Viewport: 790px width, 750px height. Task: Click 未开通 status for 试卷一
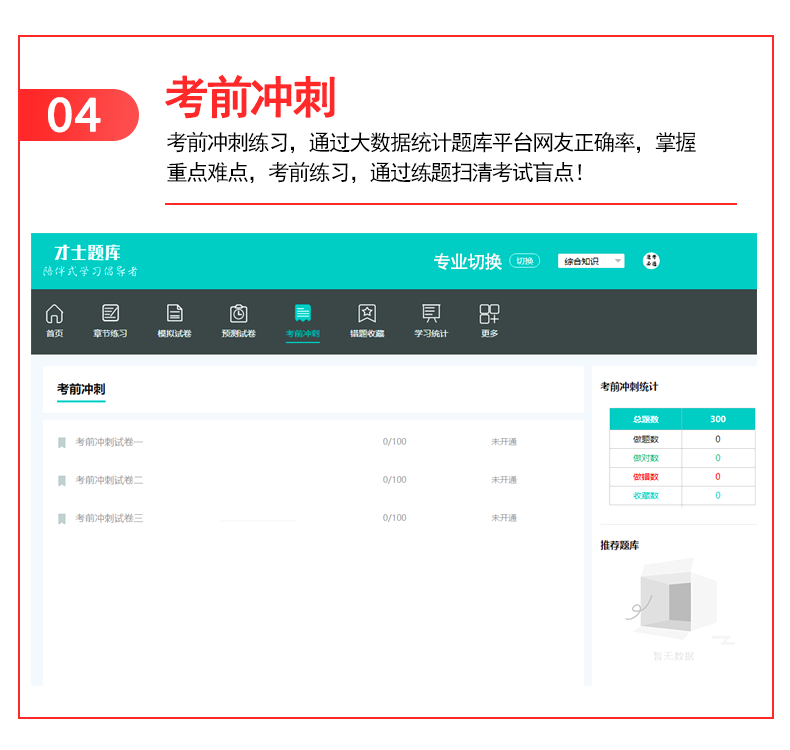coord(504,442)
